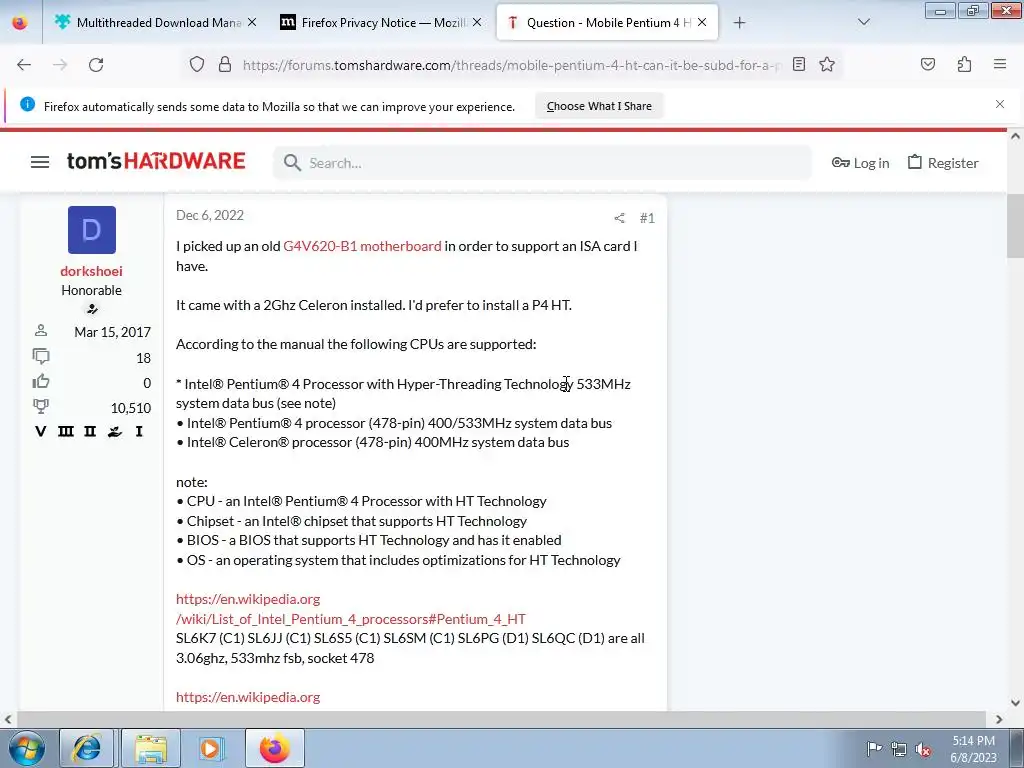Click the padlock site security icon

tap(225, 65)
